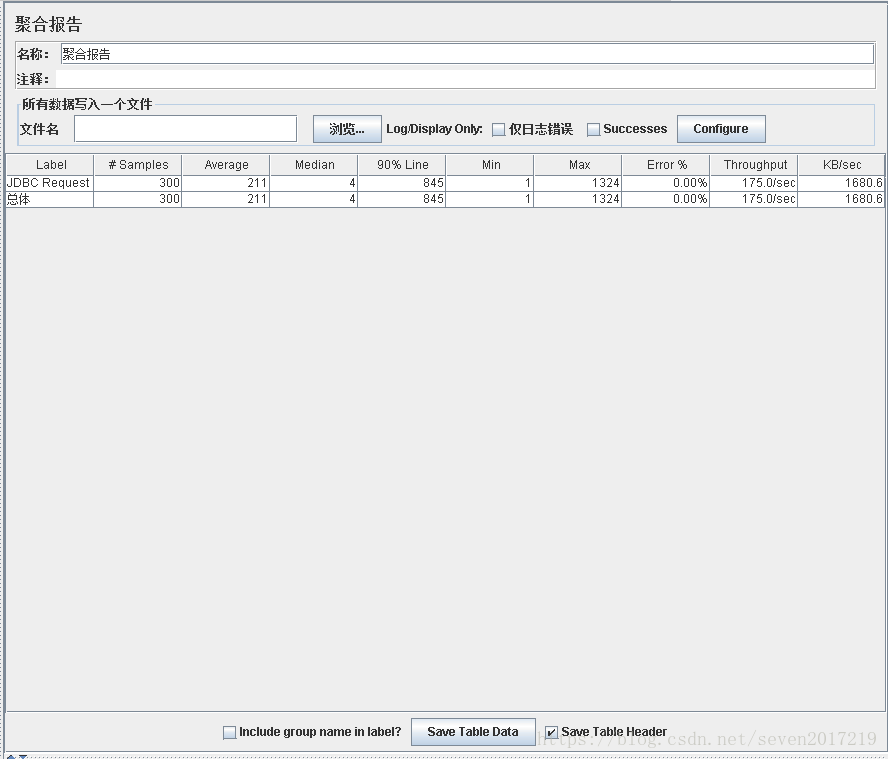Click the Min column header
Viewport: 888px width, 759px height.
click(490, 165)
